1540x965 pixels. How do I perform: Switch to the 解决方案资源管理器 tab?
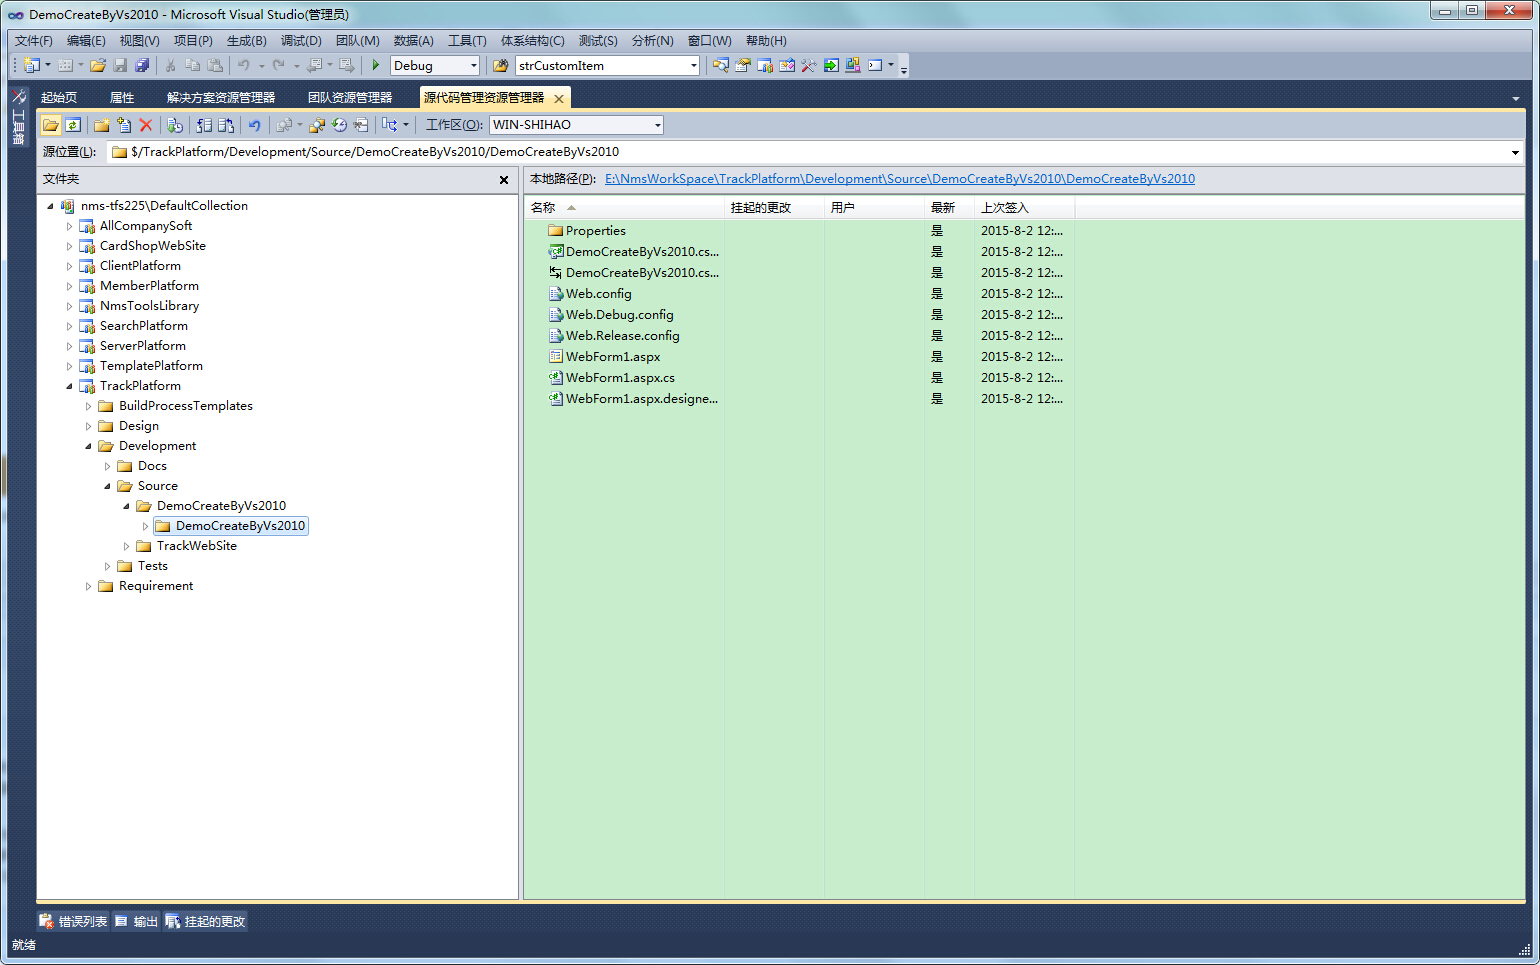tap(221, 97)
